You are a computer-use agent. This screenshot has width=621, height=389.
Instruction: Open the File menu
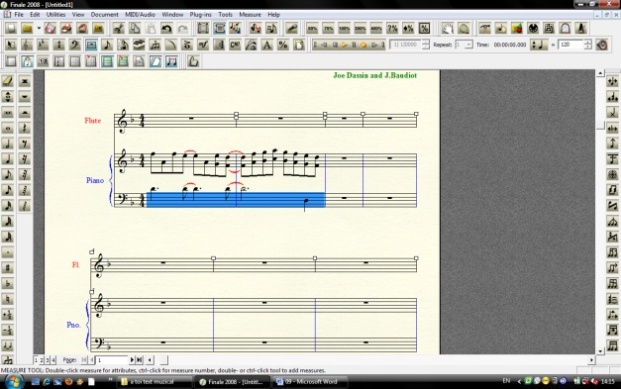point(19,15)
